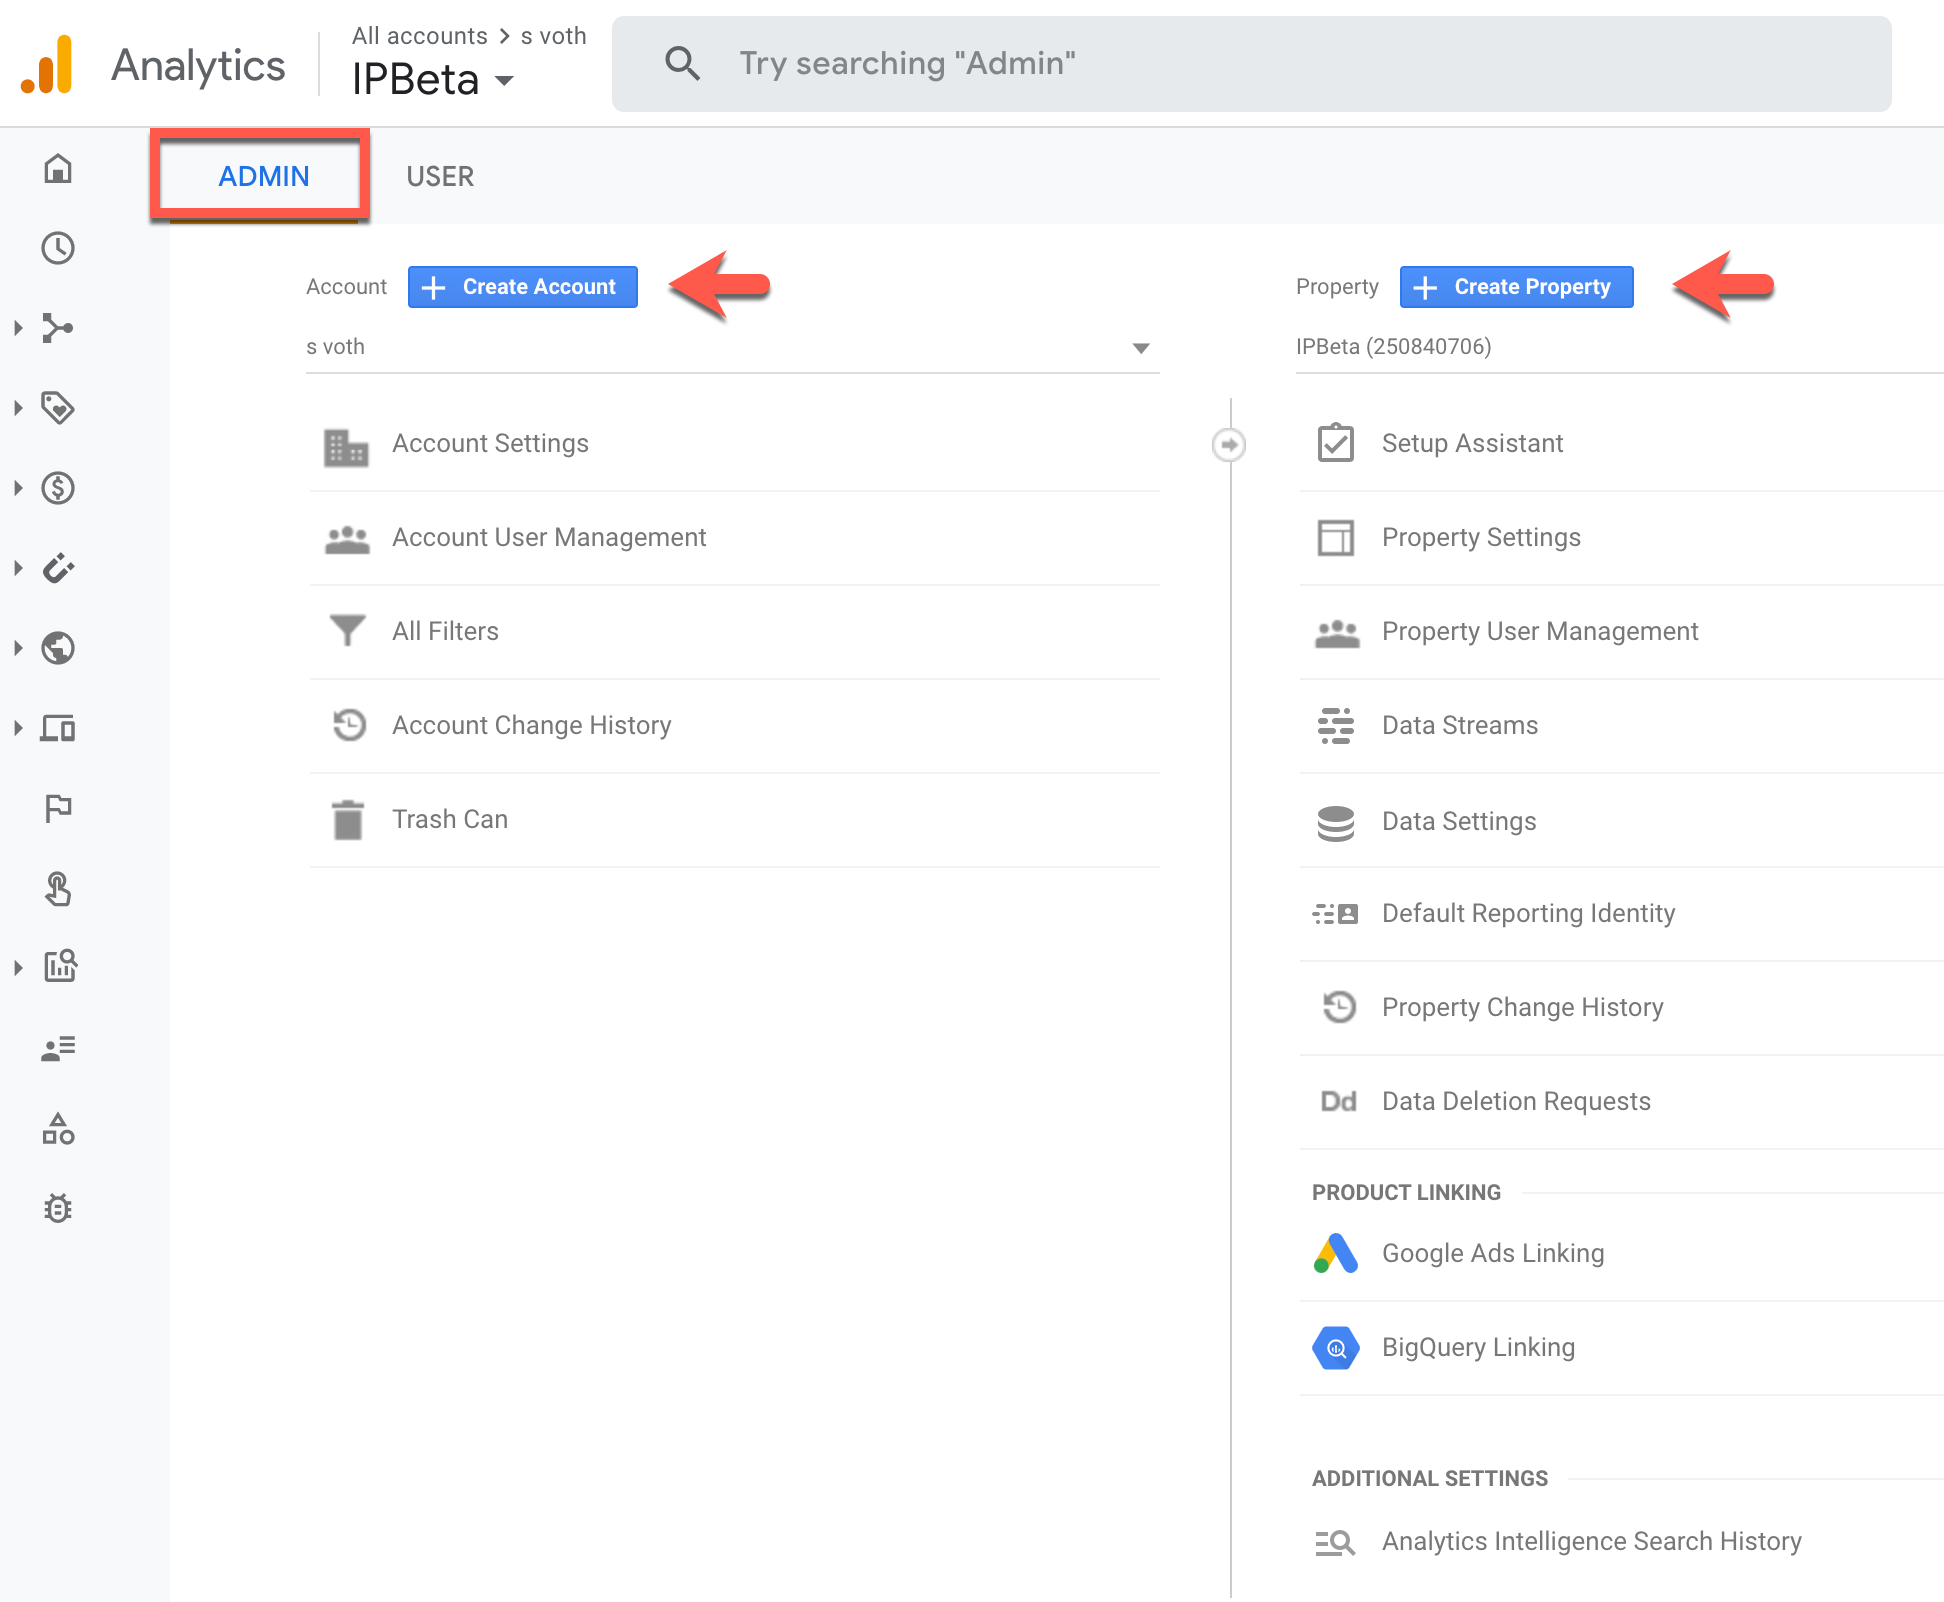Switch to the ADMIN tab
Viewport: 1944px width, 1602px height.
(264, 176)
